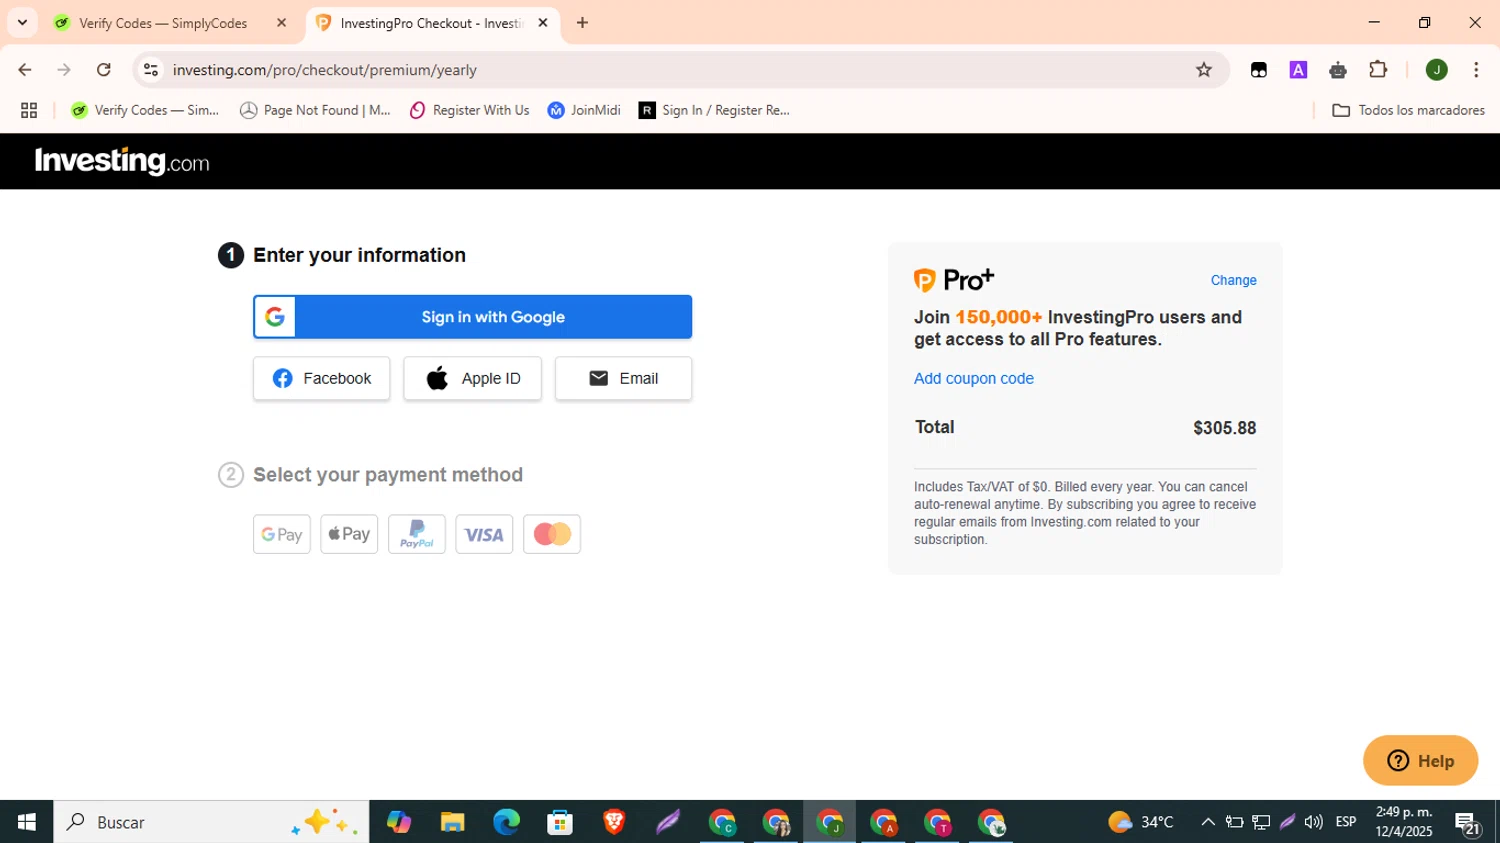Open the Chrome profile J avatar
Screen dimensions: 1500x843
point(1437,70)
